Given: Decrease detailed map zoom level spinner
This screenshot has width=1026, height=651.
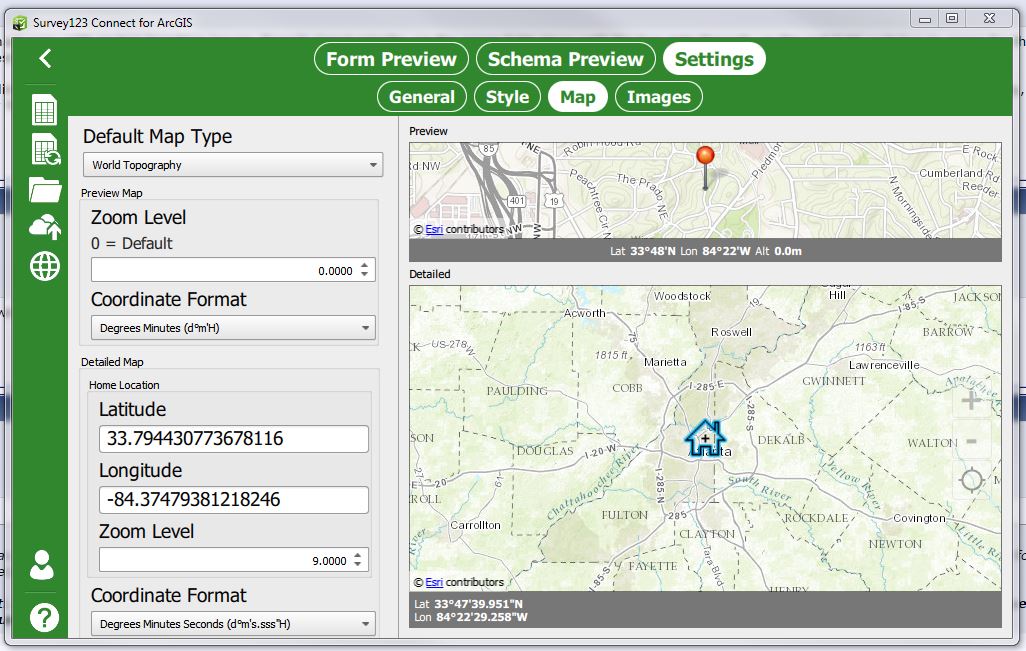Looking at the screenshot, I should point(357,565).
